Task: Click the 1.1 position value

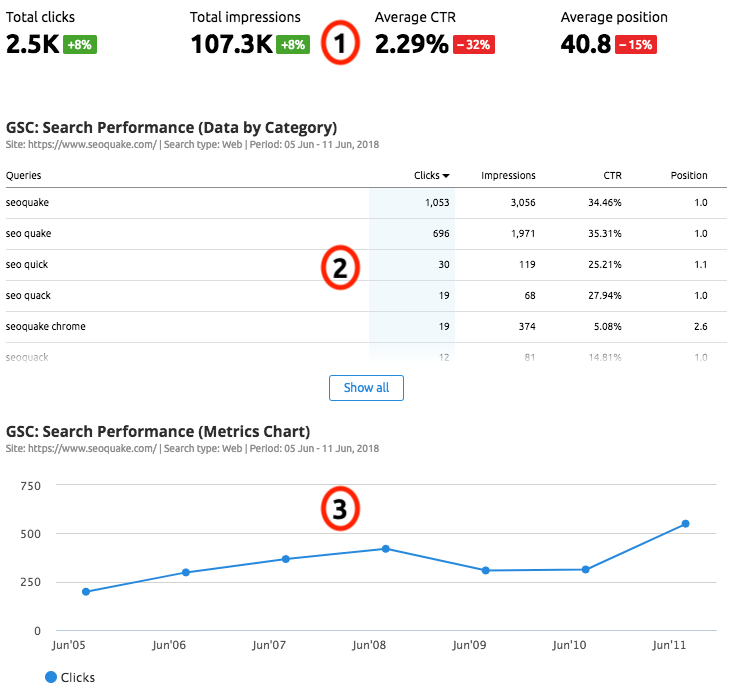Action: pyautogui.click(x=701, y=264)
